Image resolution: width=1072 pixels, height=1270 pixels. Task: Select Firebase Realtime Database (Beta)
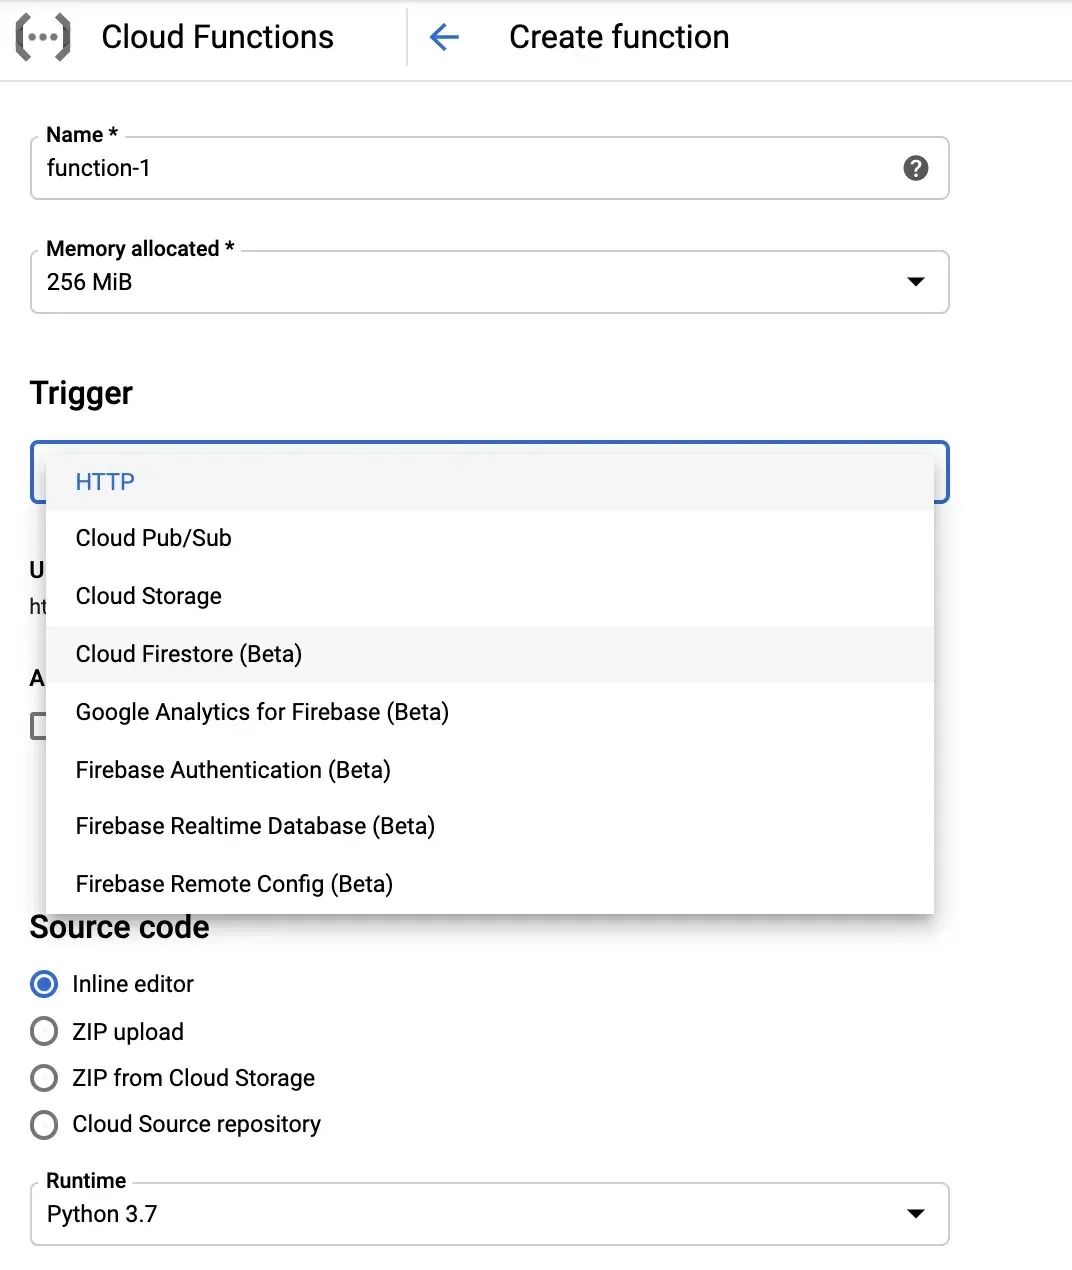(490, 826)
